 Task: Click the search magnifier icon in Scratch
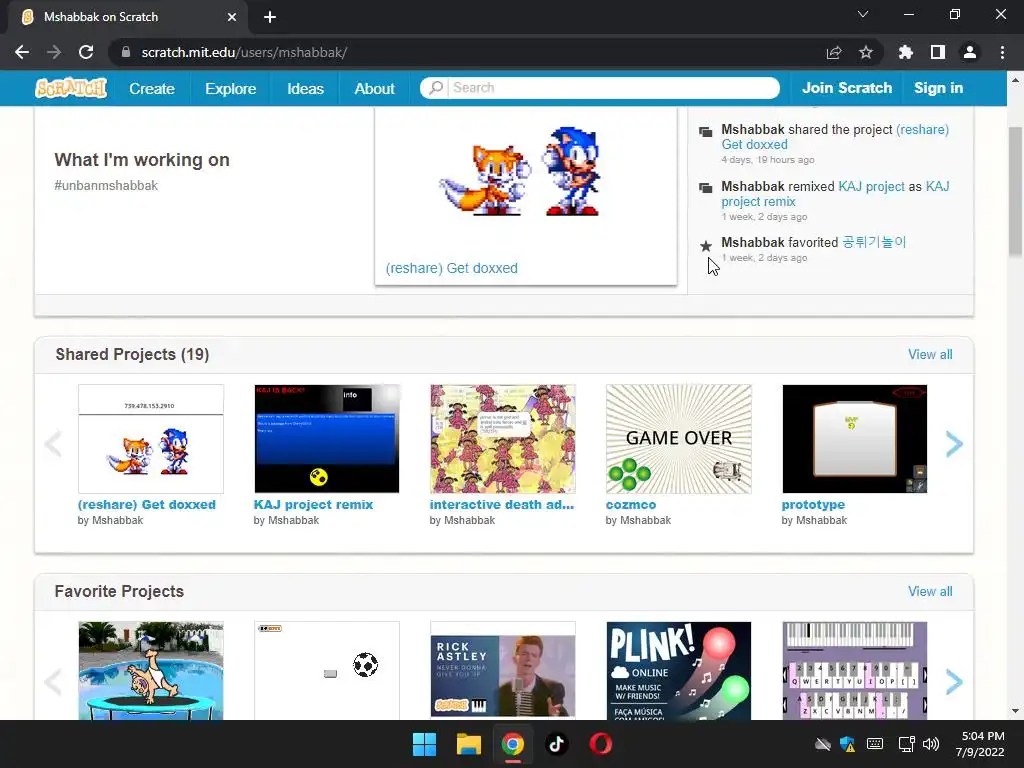tap(436, 88)
